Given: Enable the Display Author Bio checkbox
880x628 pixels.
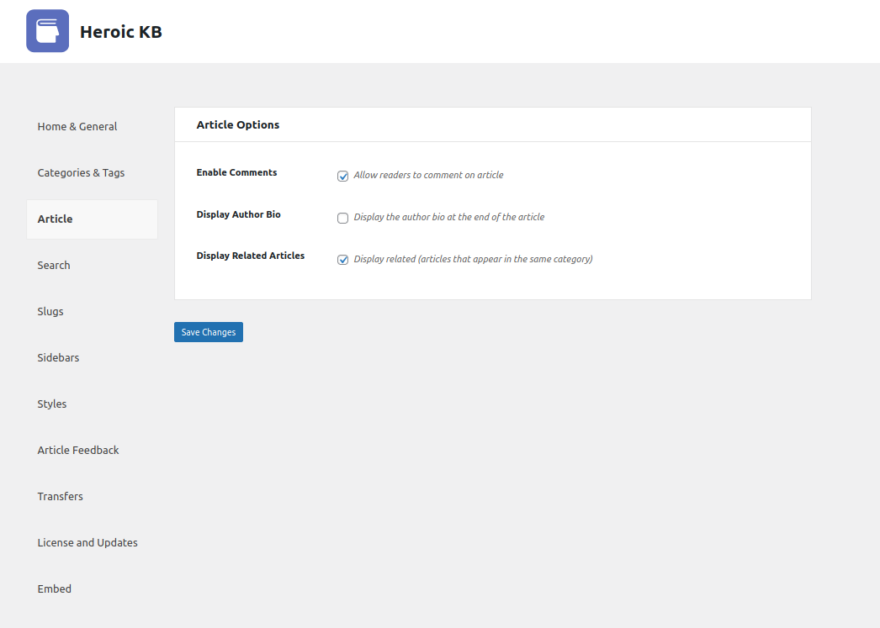Looking at the screenshot, I should (x=343, y=217).
